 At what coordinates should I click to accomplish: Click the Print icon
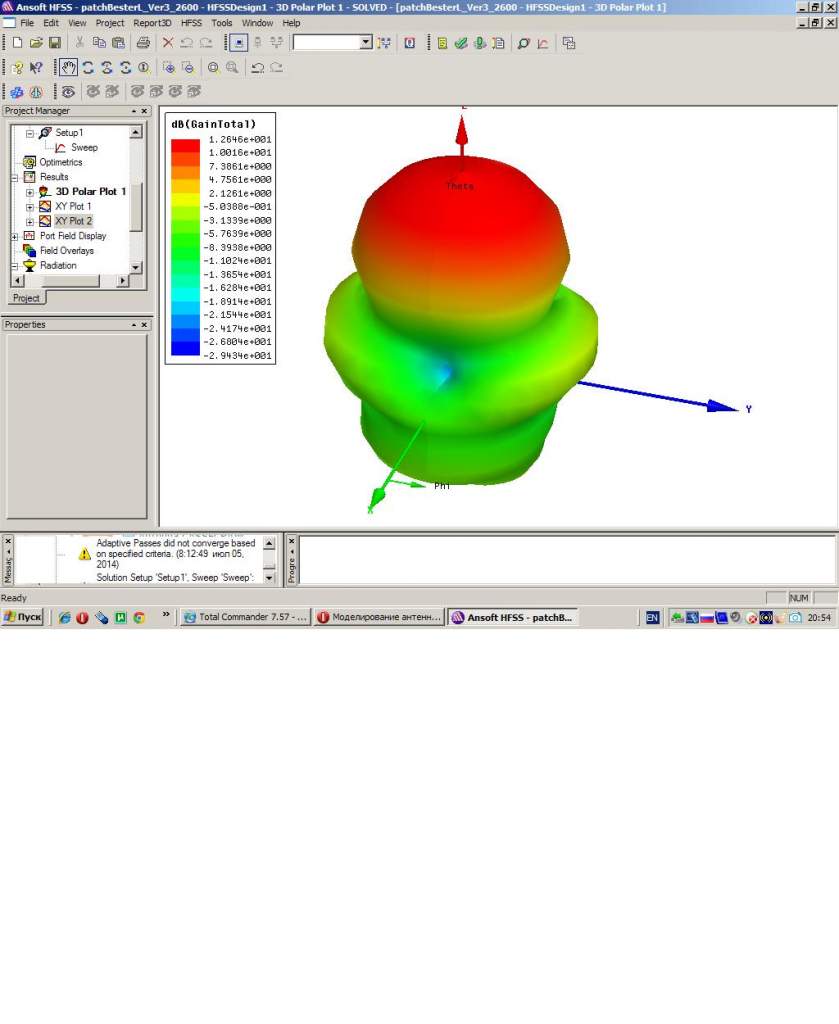[143, 43]
